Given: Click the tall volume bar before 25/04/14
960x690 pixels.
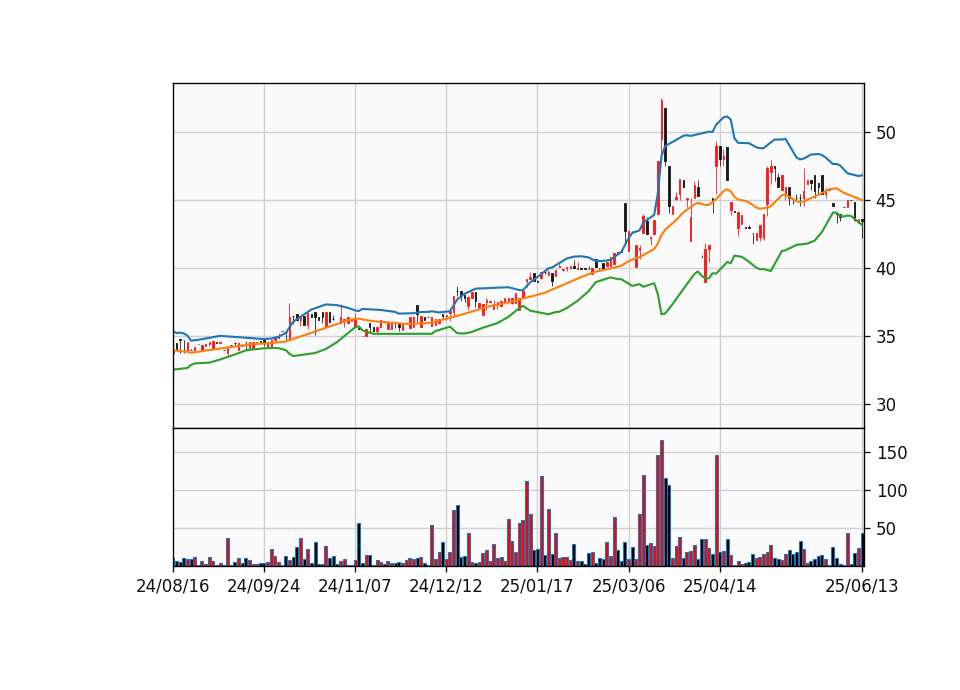Looking at the screenshot, I should (x=717, y=511).
